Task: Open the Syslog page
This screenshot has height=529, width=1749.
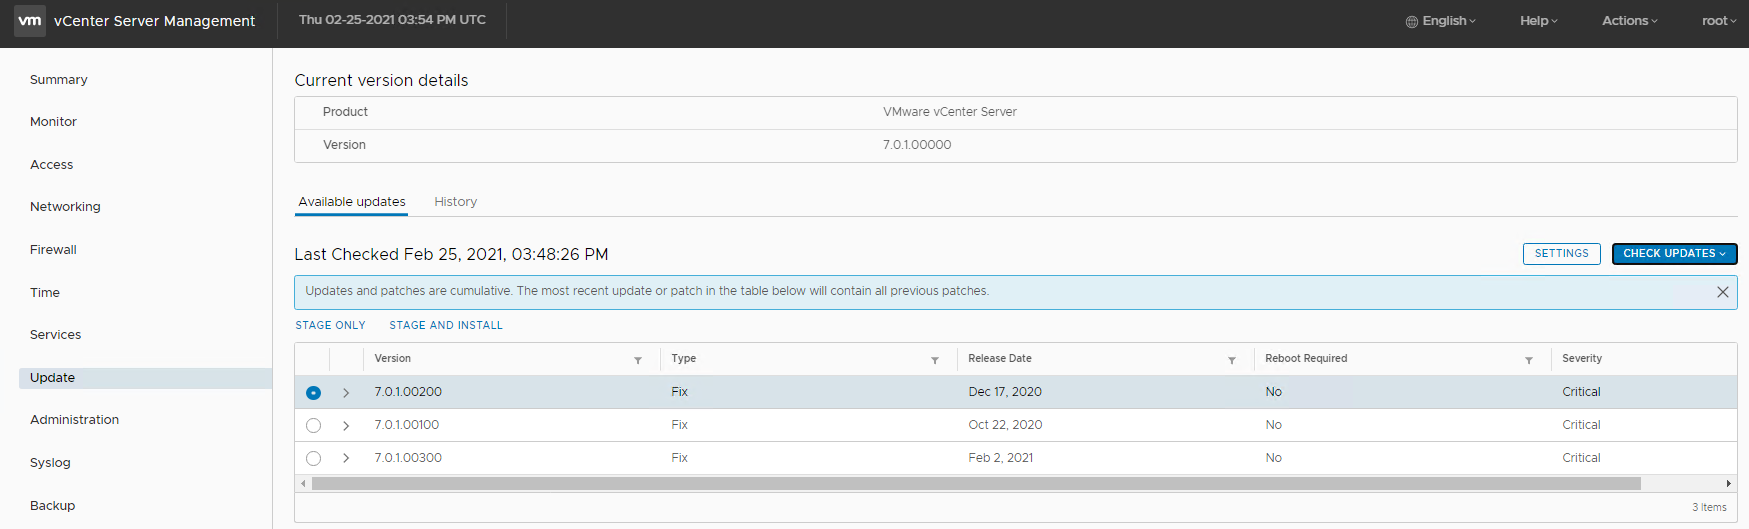Action: tap(50, 463)
